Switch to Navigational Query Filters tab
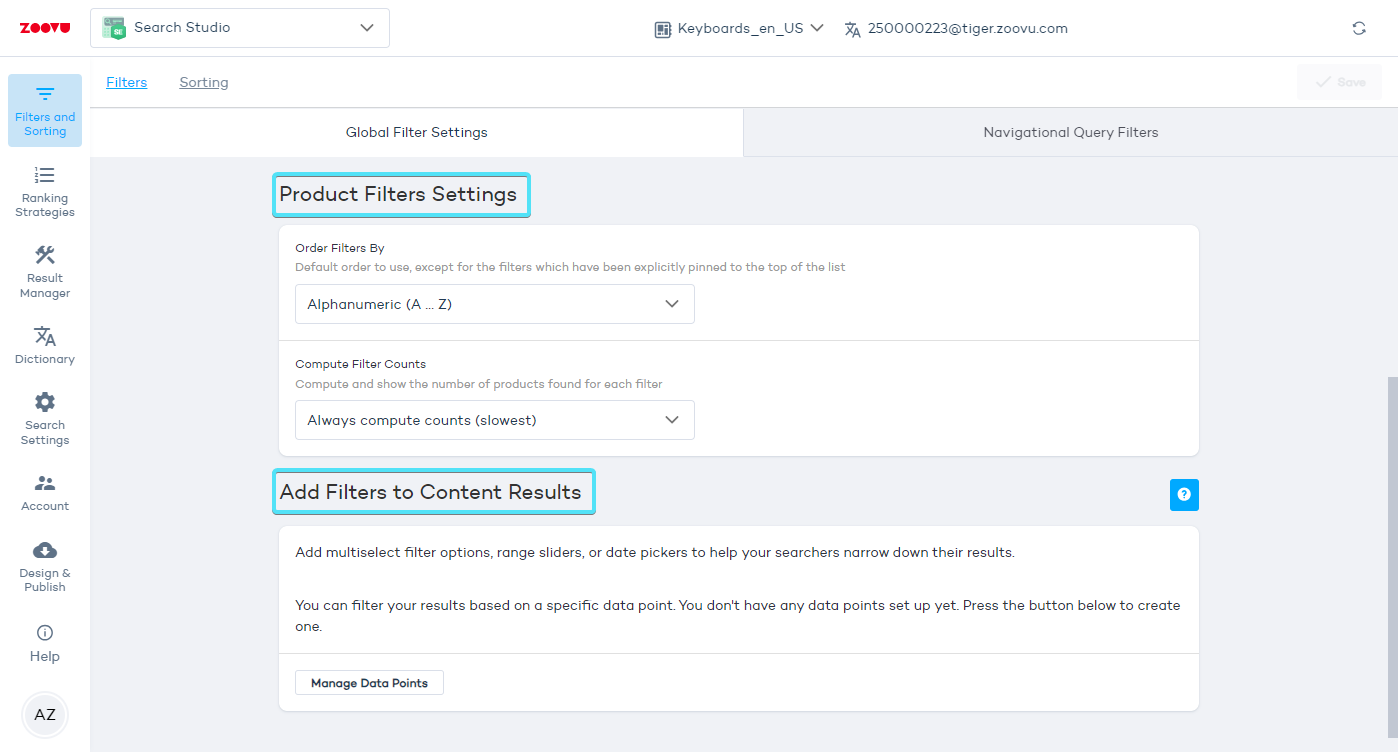 point(1070,131)
